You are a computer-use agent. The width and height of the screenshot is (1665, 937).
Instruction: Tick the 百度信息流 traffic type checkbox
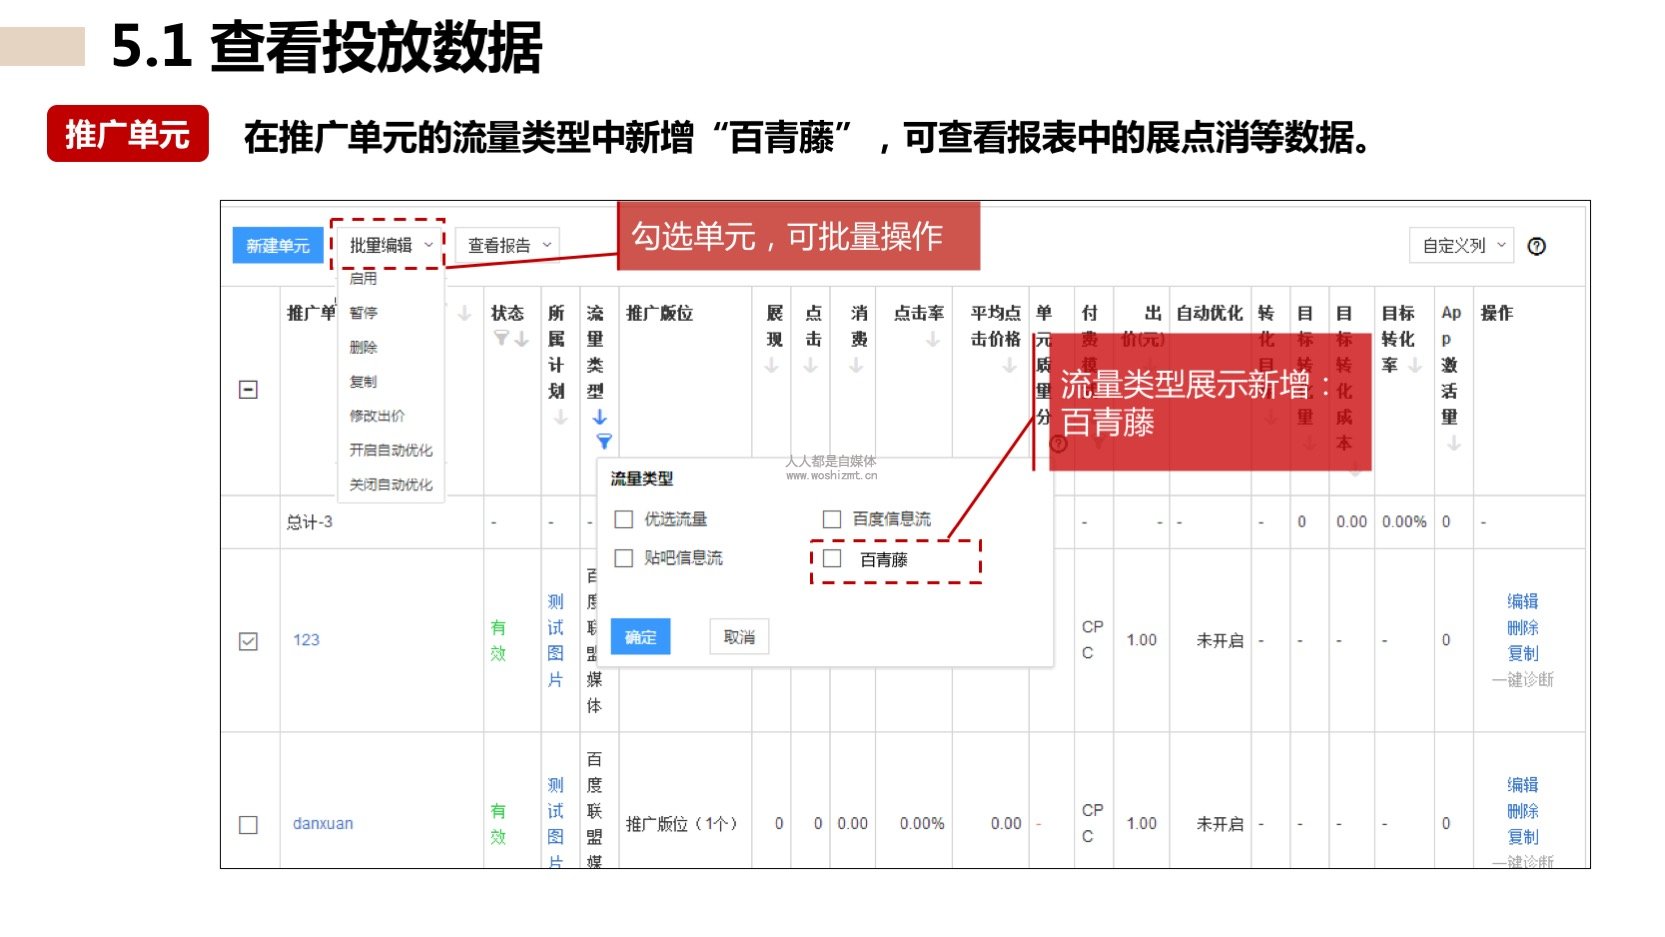[832, 519]
